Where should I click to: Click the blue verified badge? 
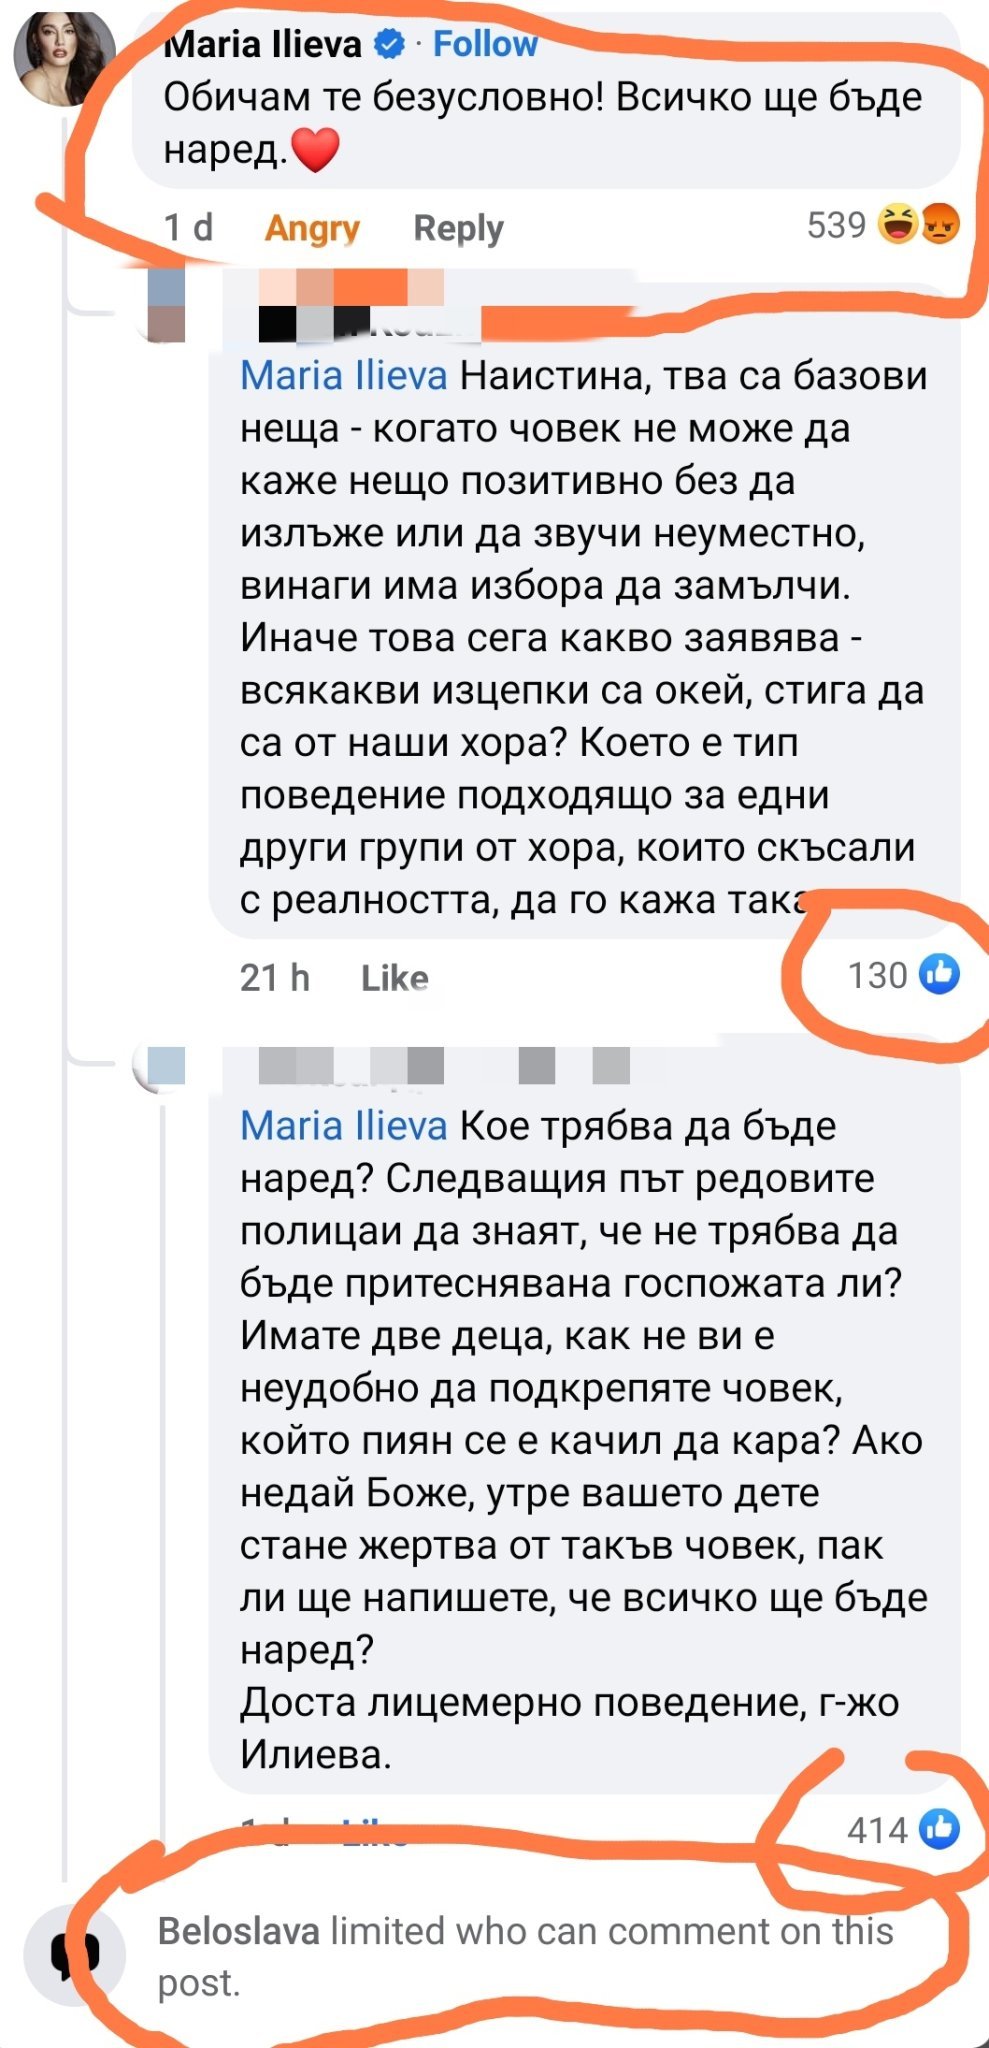click(x=389, y=44)
